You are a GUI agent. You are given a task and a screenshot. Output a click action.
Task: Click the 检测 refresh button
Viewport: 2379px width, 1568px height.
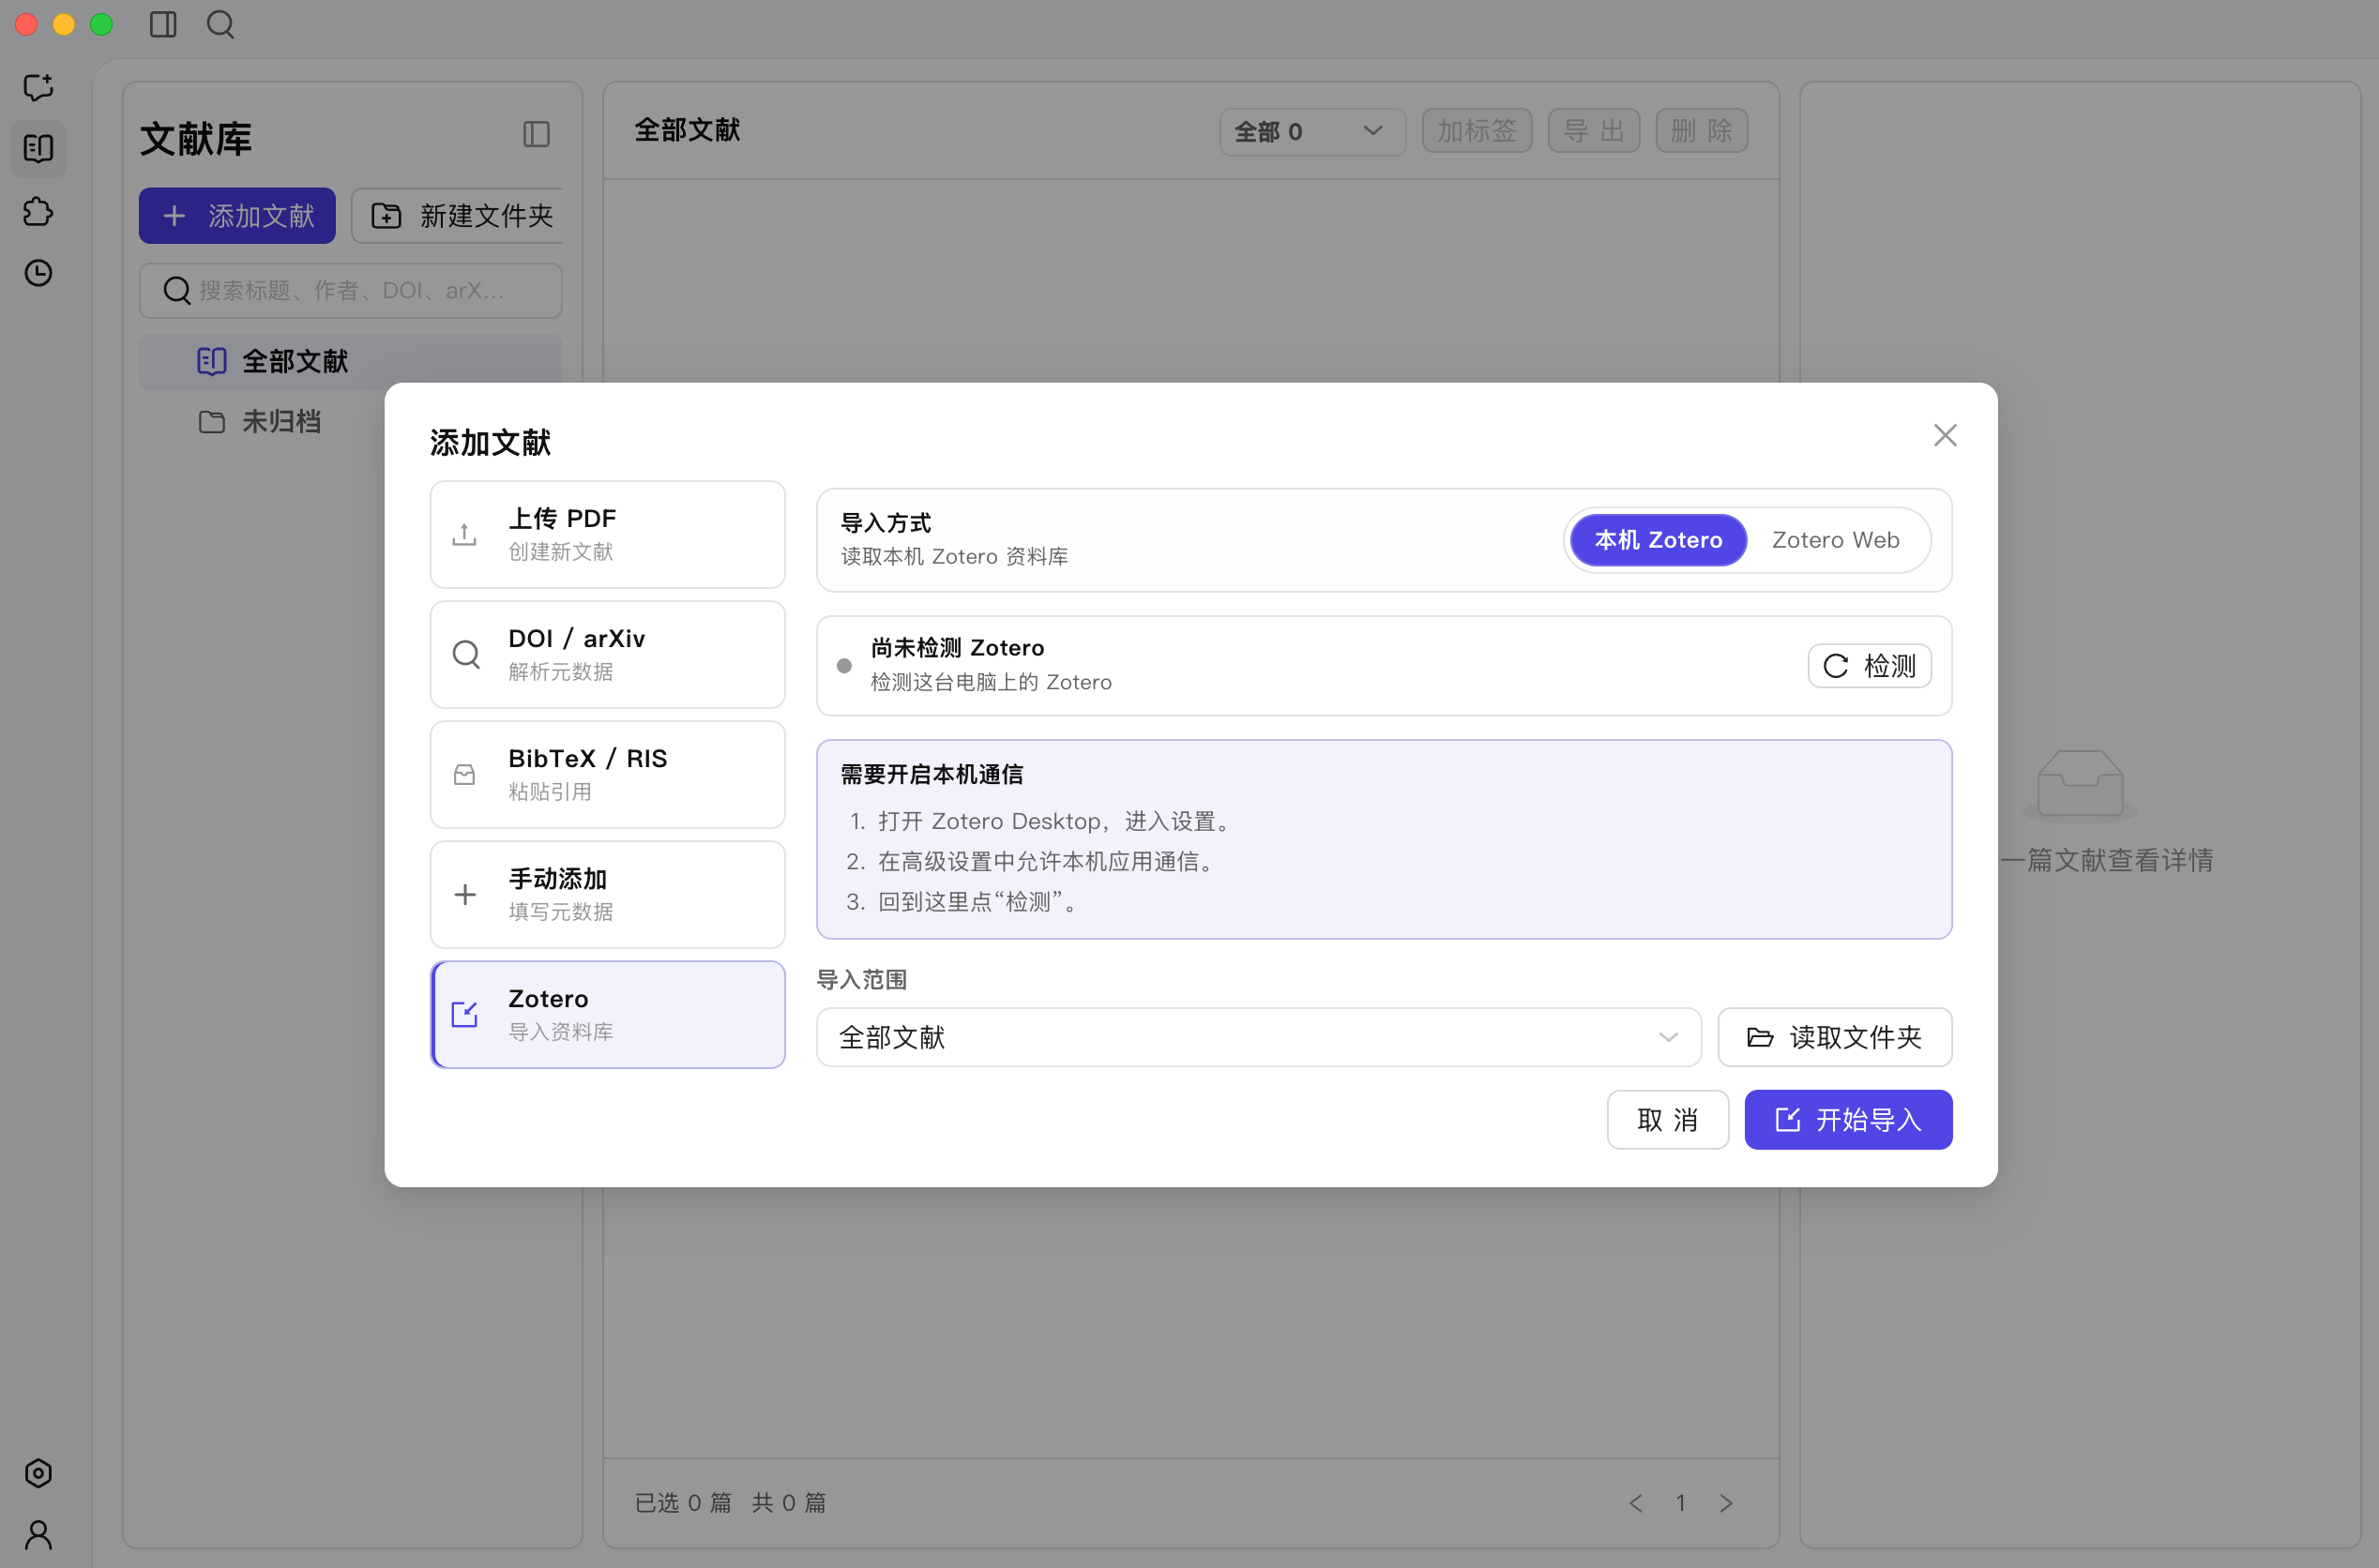coord(1869,666)
